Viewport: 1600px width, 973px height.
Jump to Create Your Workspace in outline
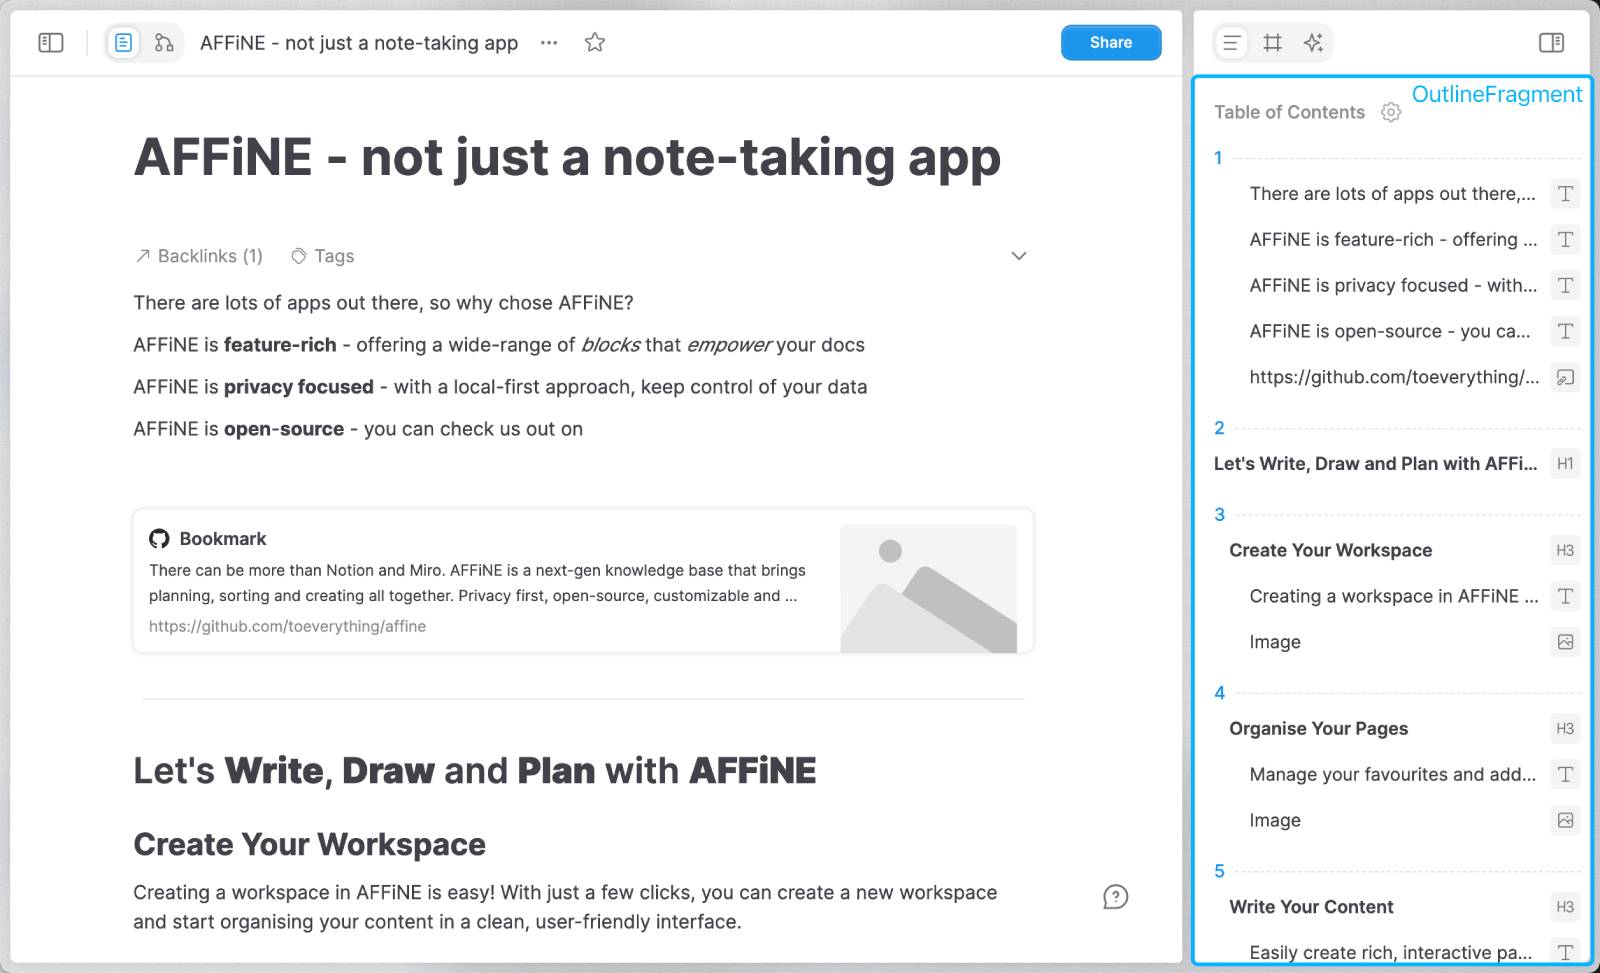click(1330, 550)
